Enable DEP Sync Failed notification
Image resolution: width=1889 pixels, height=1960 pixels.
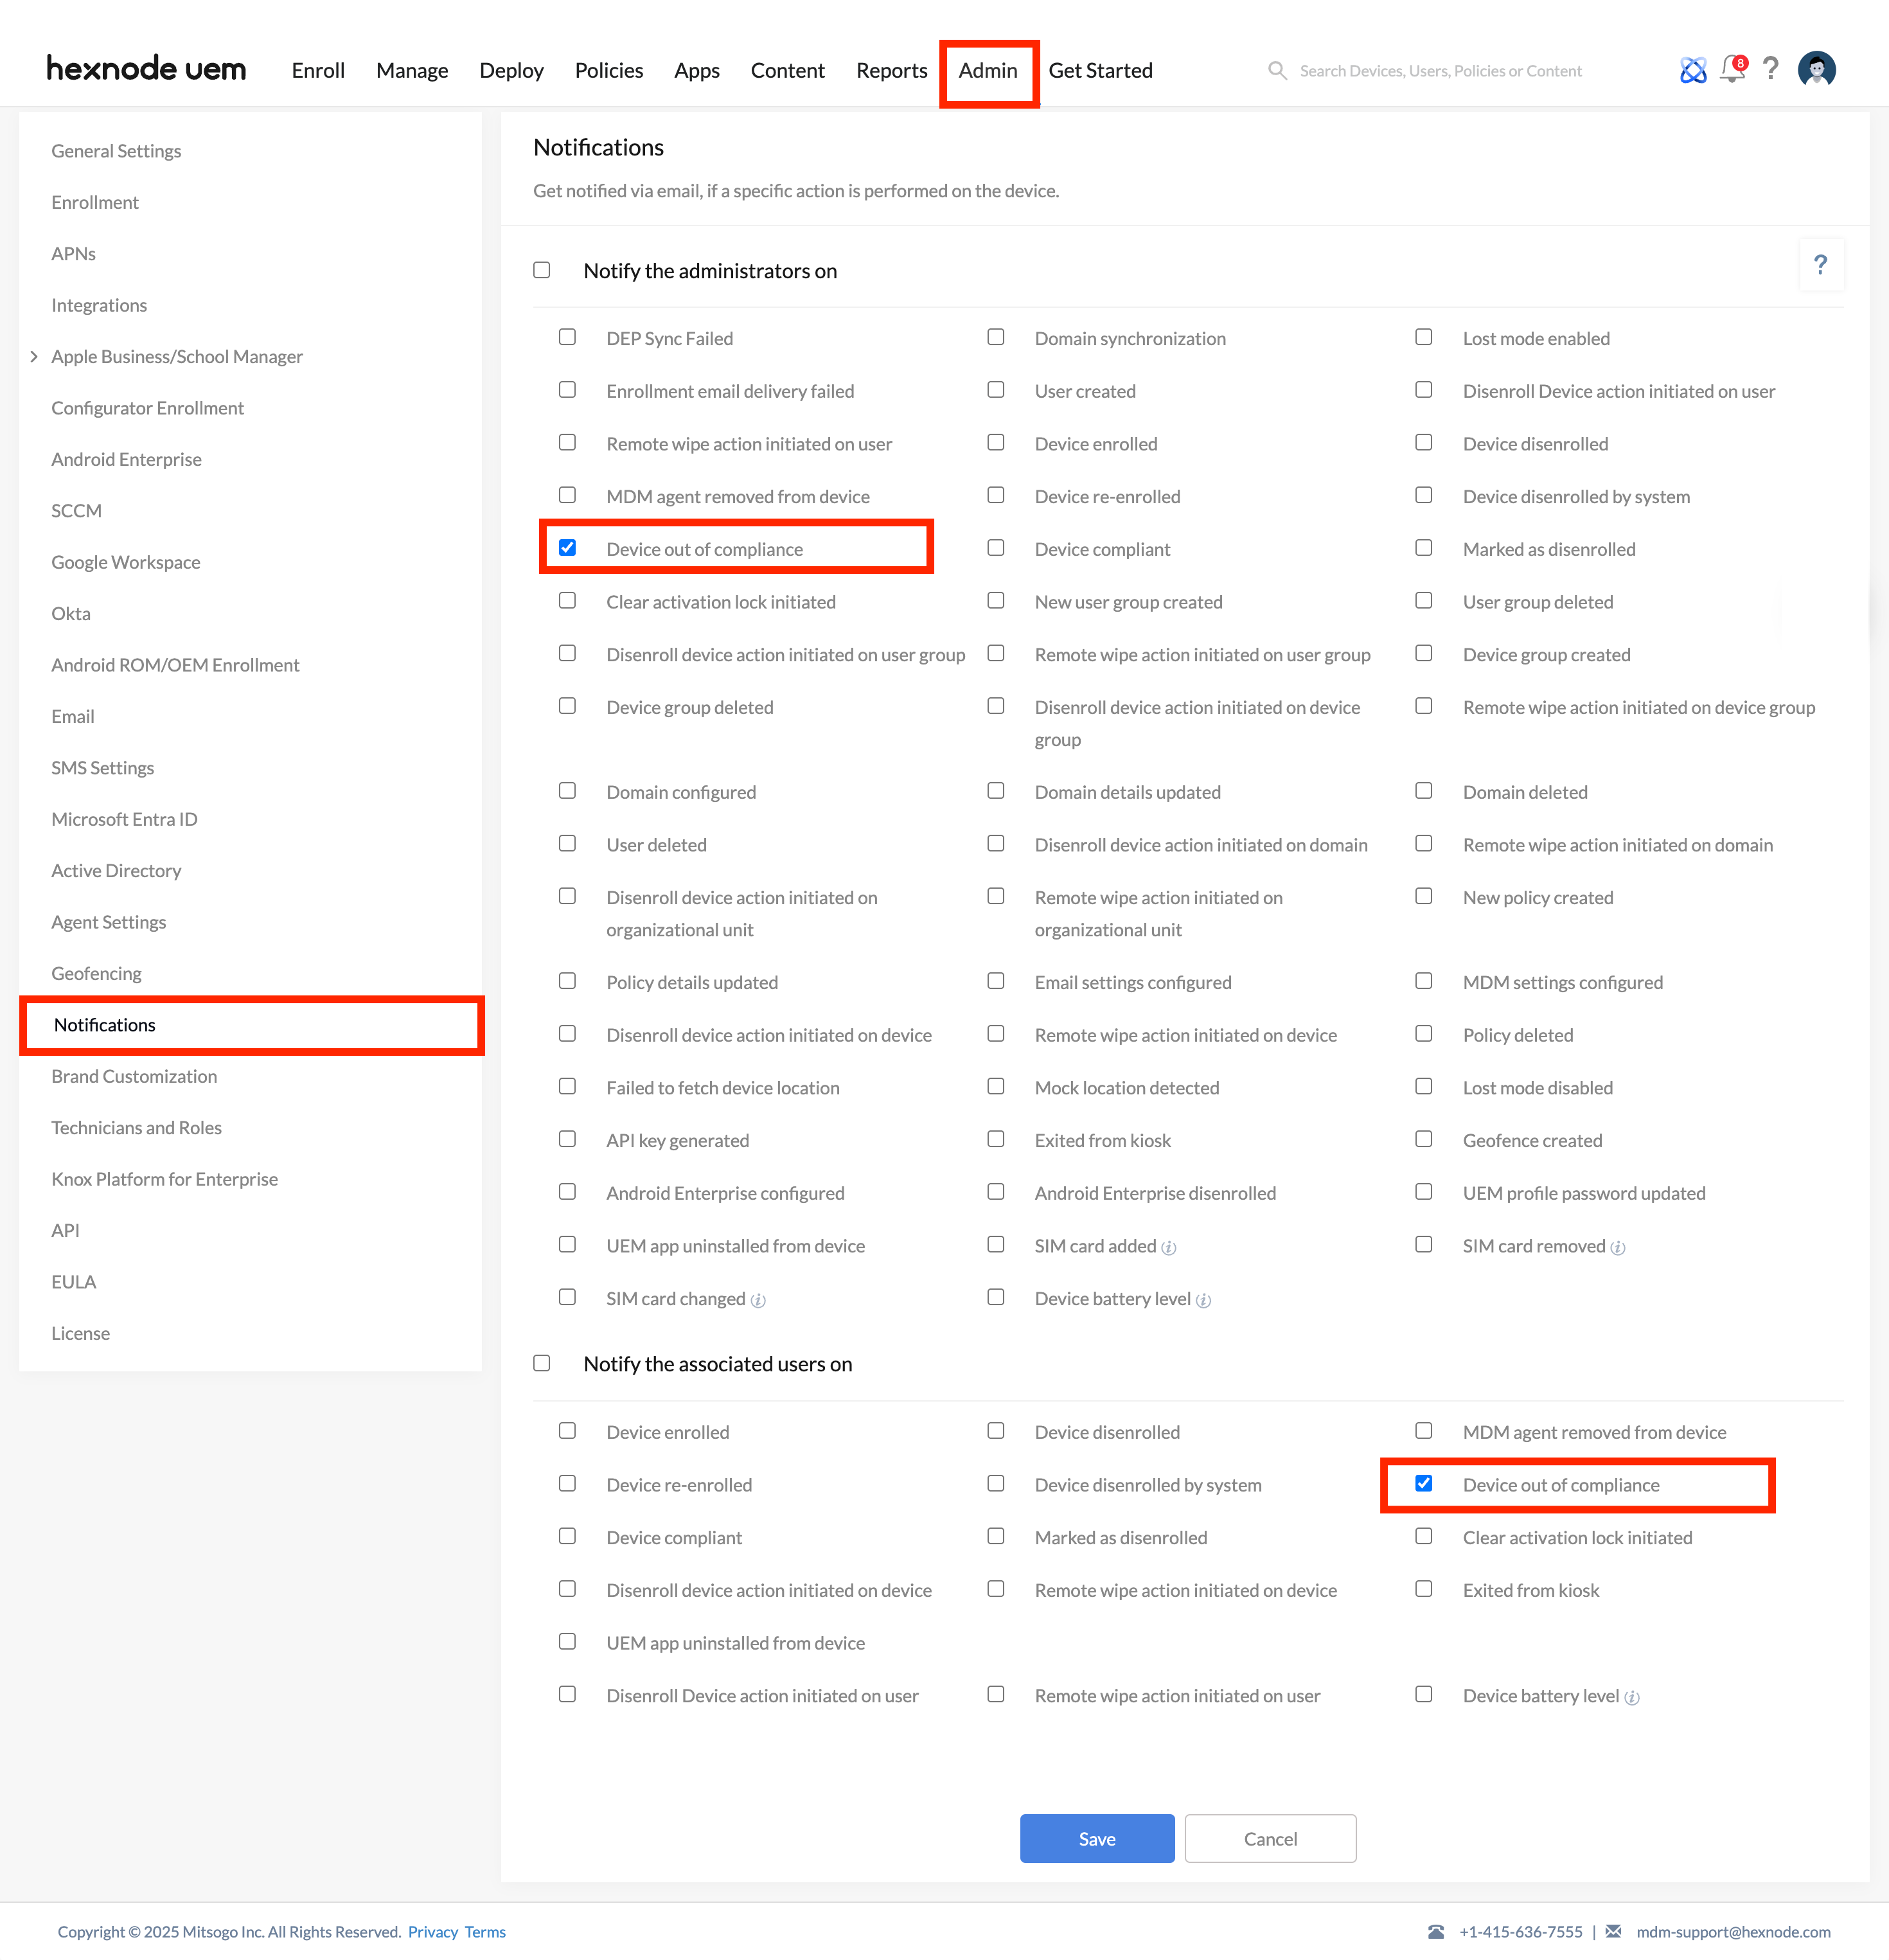pos(567,337)
